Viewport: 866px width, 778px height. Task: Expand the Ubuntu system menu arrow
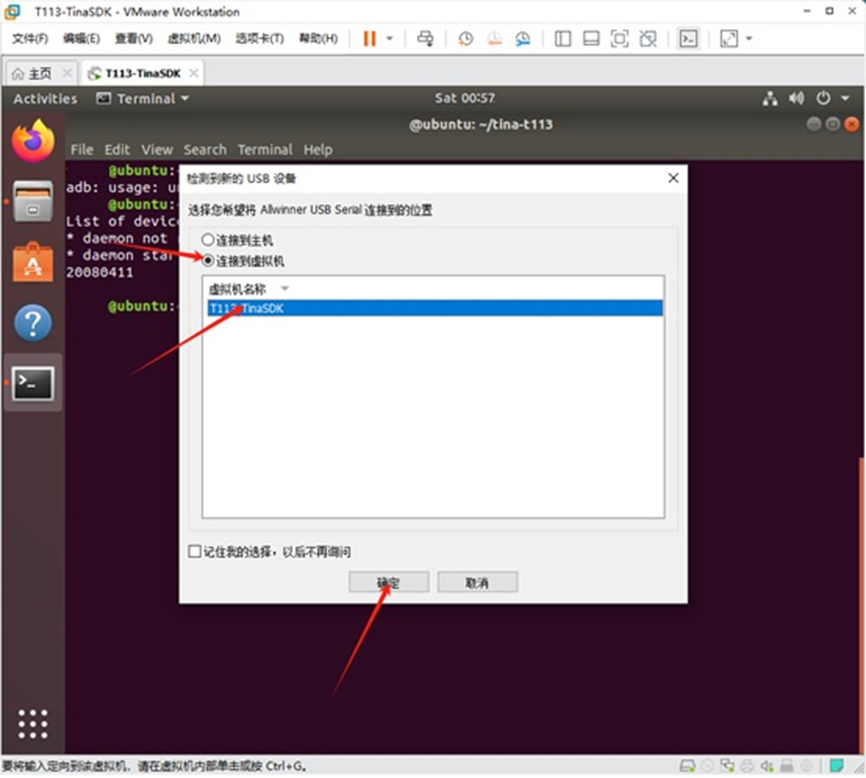(846, 99)
